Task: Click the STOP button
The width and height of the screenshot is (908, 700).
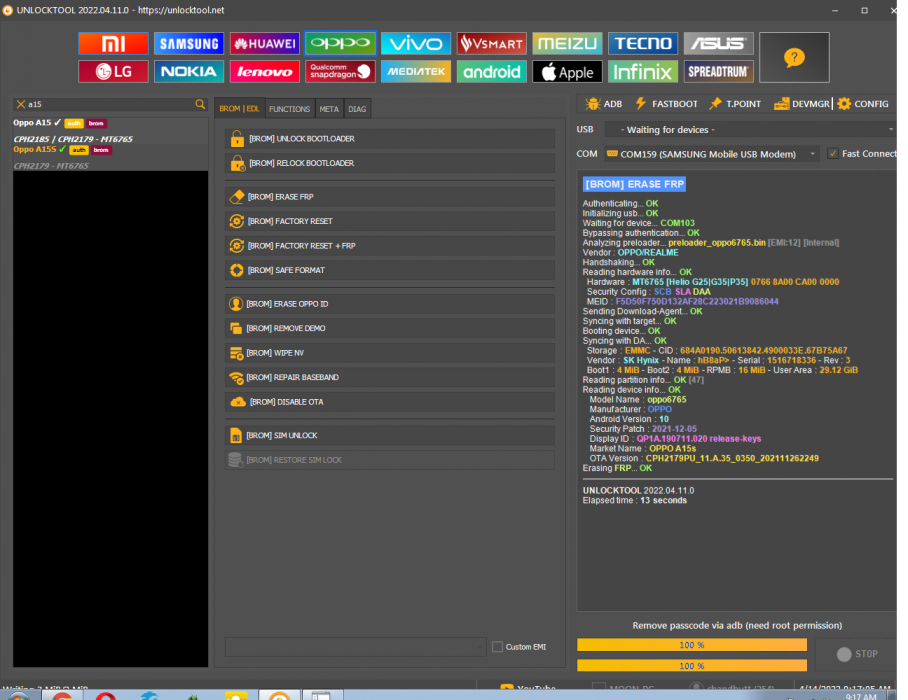Action: [858, 654]
